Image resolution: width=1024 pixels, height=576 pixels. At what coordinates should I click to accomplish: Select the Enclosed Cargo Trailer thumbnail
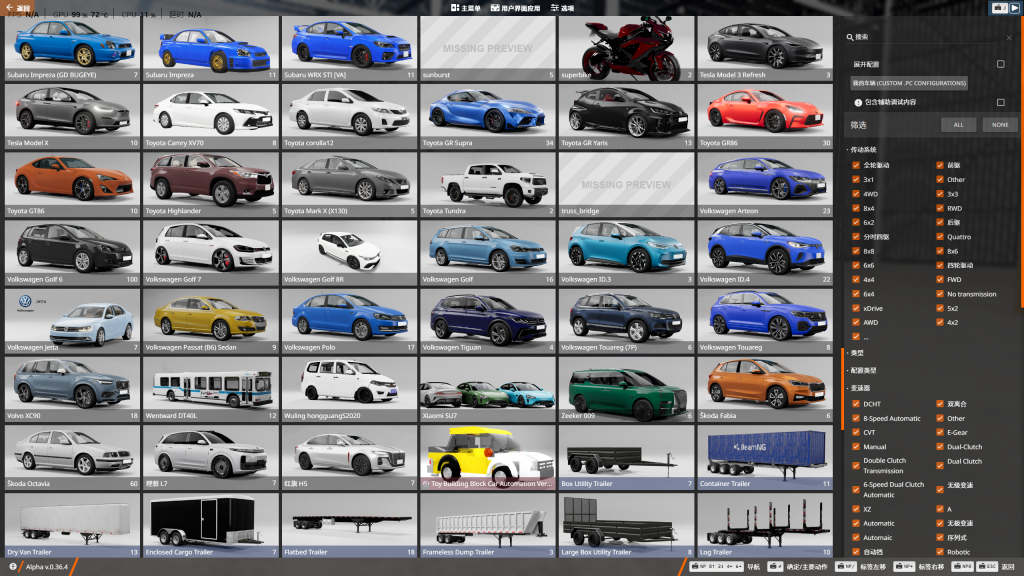coord(210,525)
